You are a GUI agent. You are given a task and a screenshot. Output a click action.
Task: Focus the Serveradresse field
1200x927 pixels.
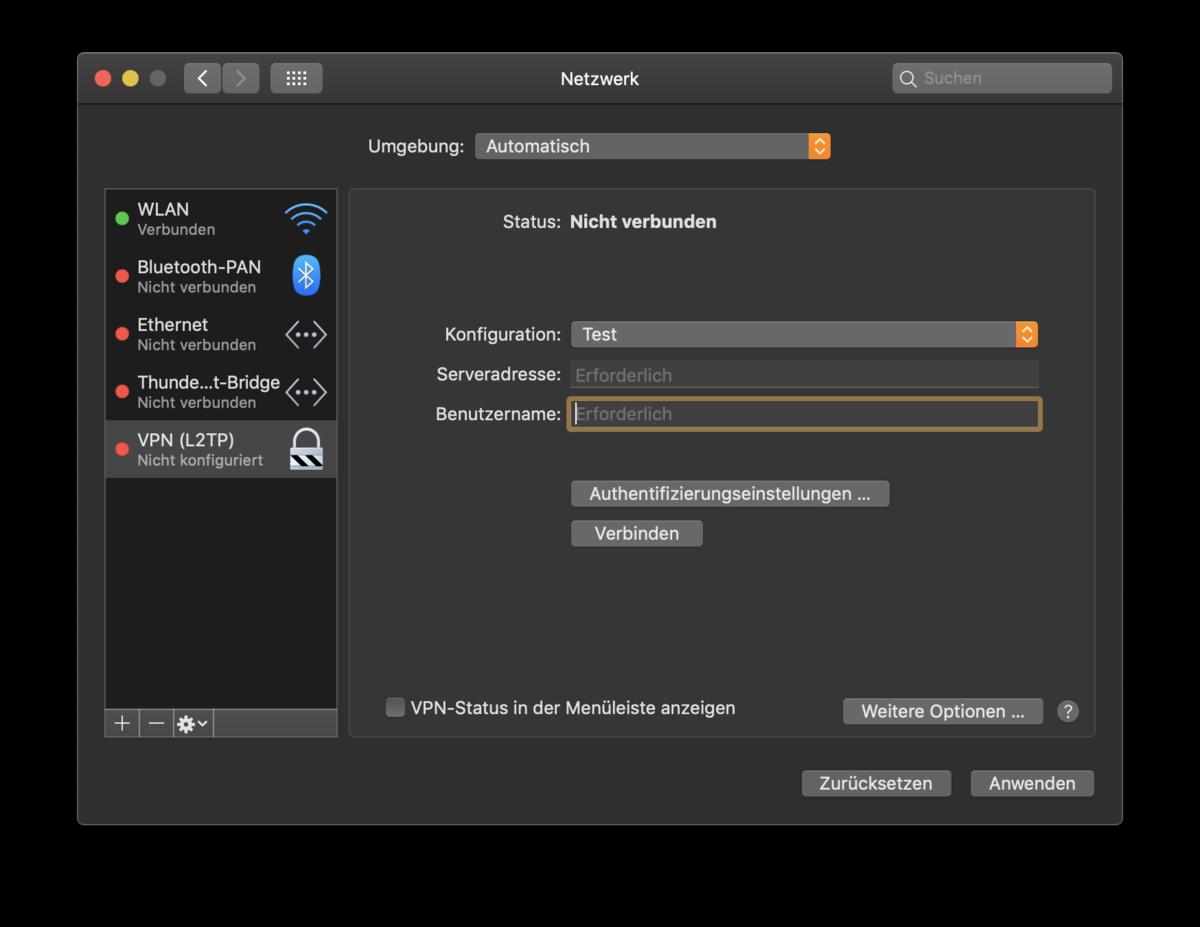(804, 375)
